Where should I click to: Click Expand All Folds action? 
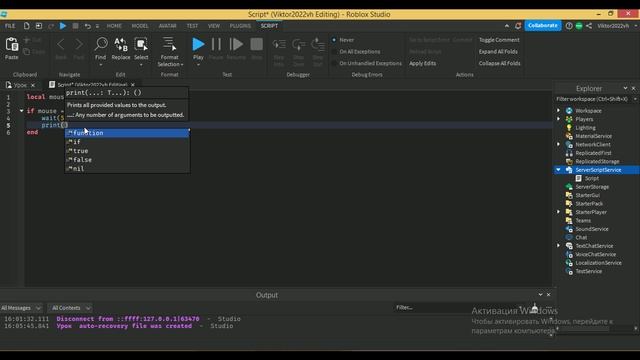pos(498,52)
